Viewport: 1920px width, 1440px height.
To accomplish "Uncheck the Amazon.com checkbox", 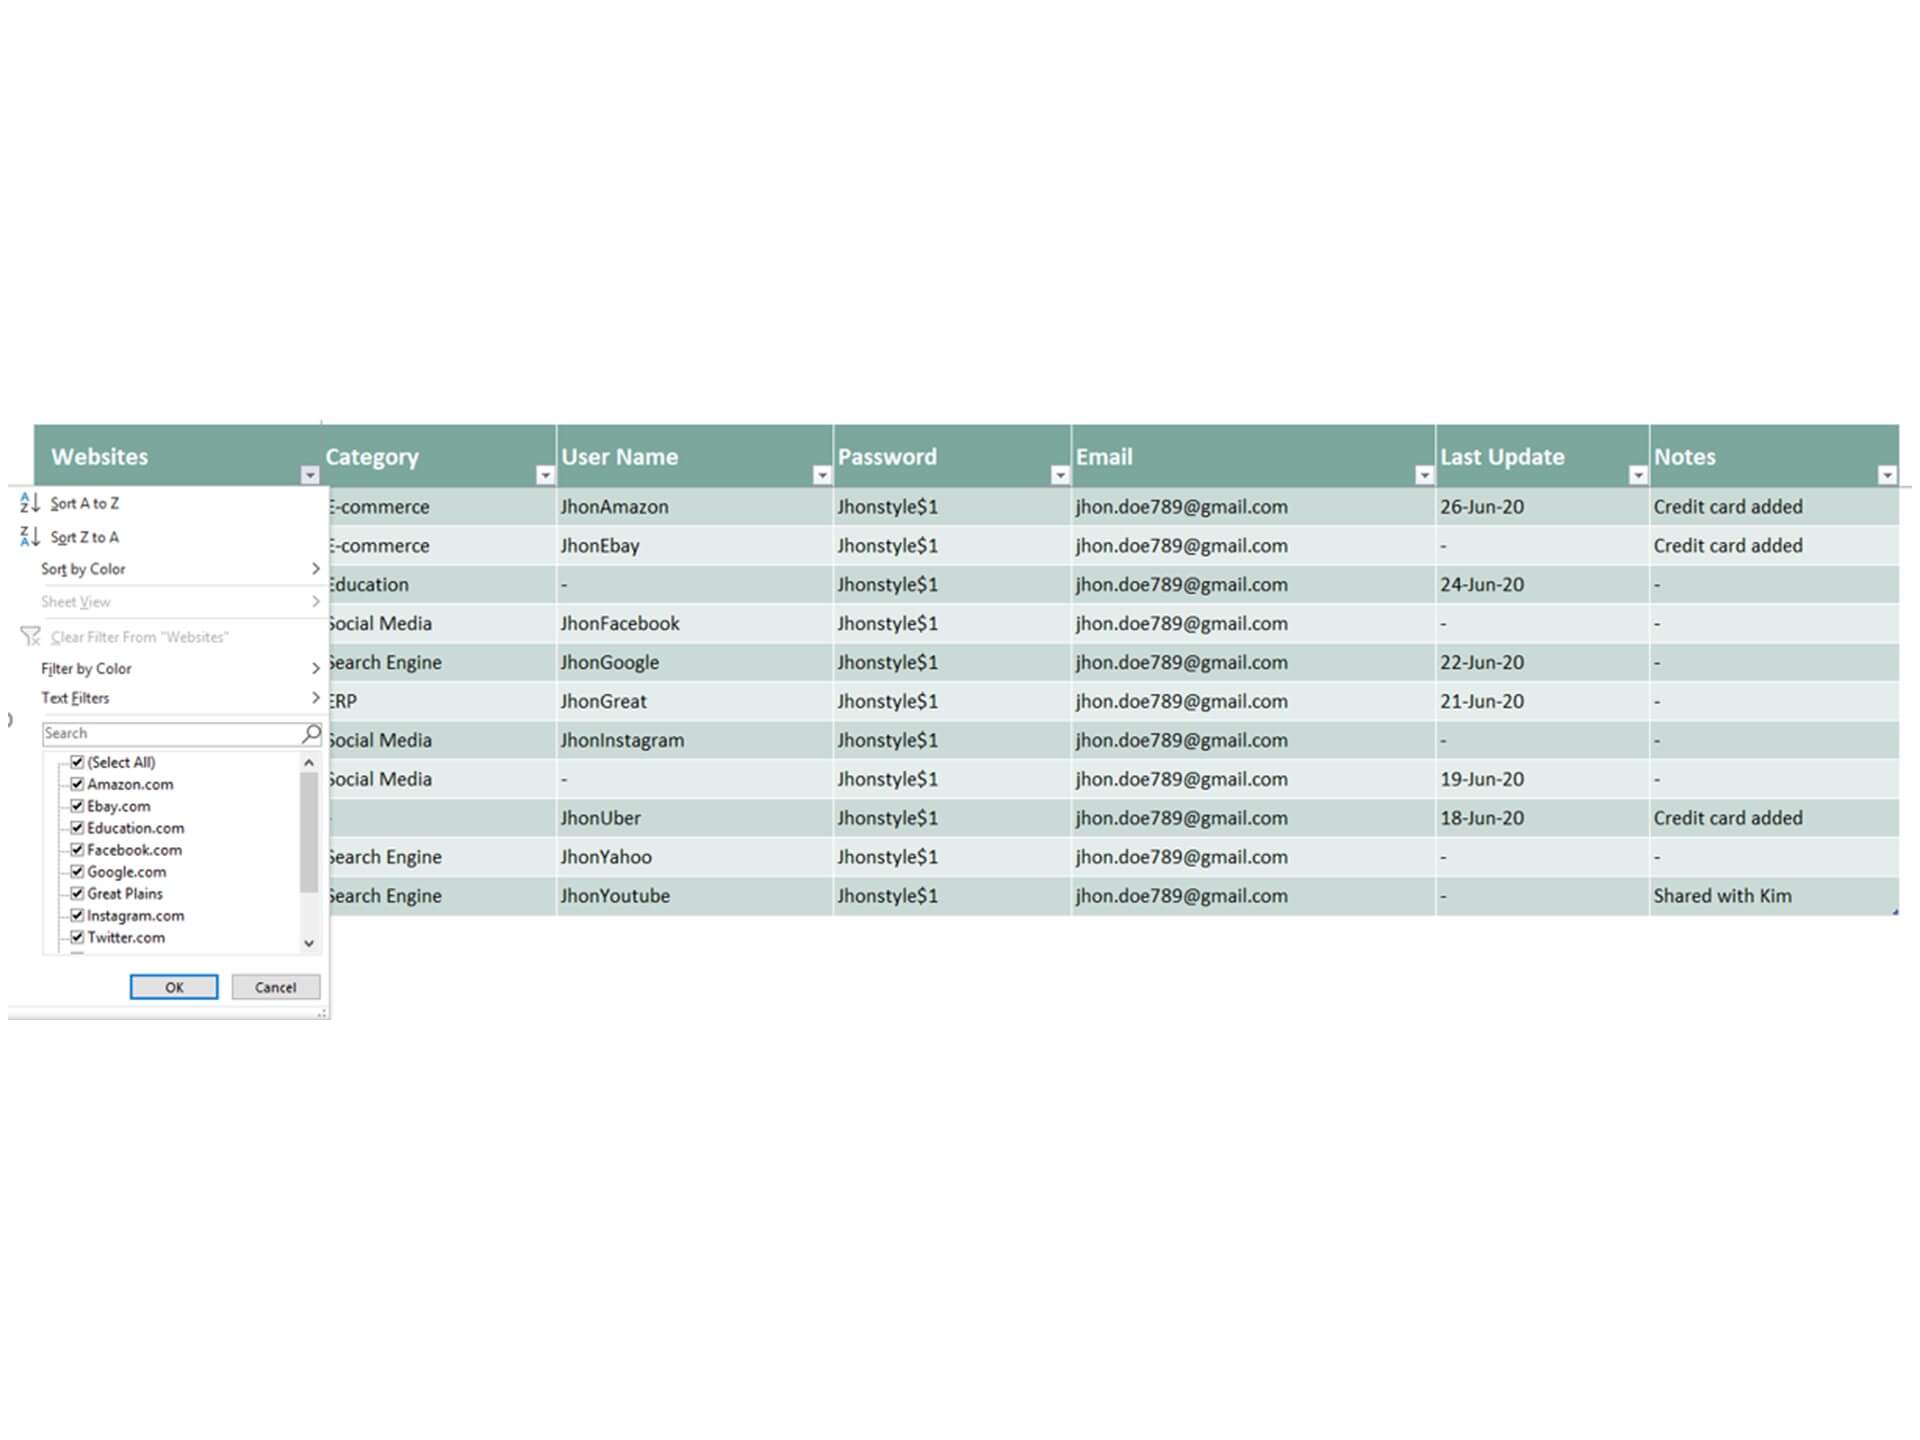I will [x=77, y=784].
